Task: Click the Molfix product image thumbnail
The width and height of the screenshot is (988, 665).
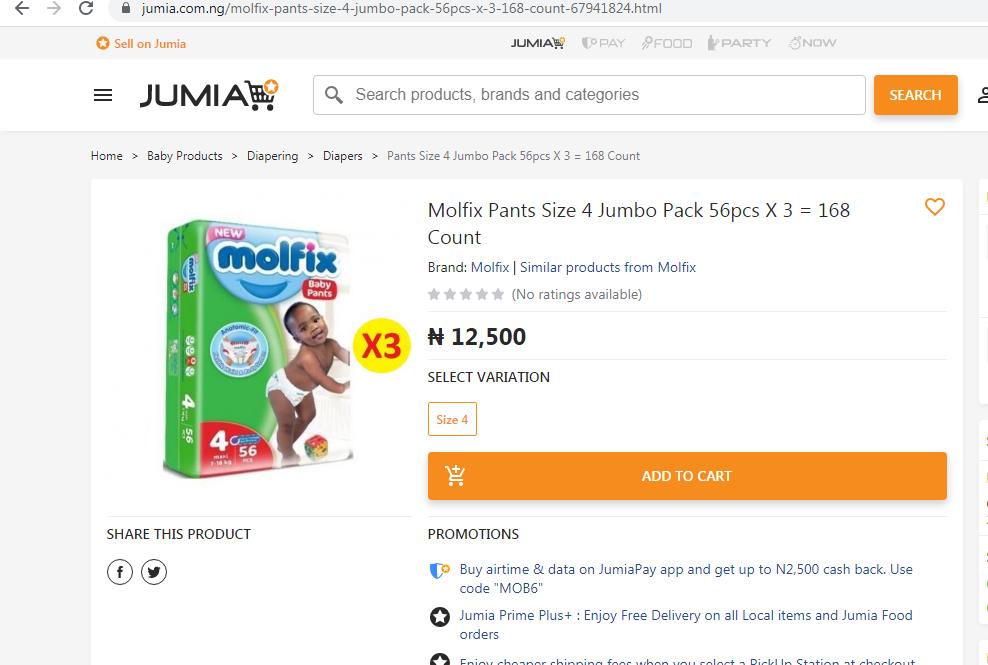Action: click(x=260, y=350)
